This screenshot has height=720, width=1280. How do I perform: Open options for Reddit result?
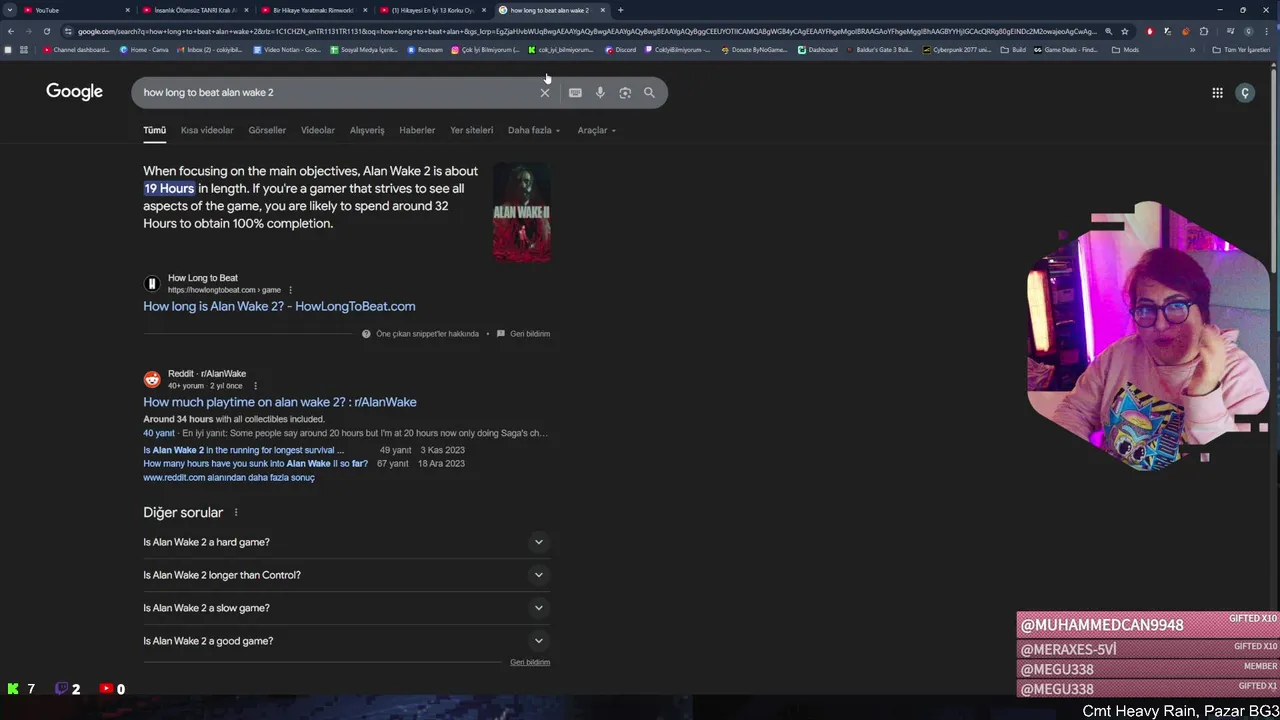(255, 386)
